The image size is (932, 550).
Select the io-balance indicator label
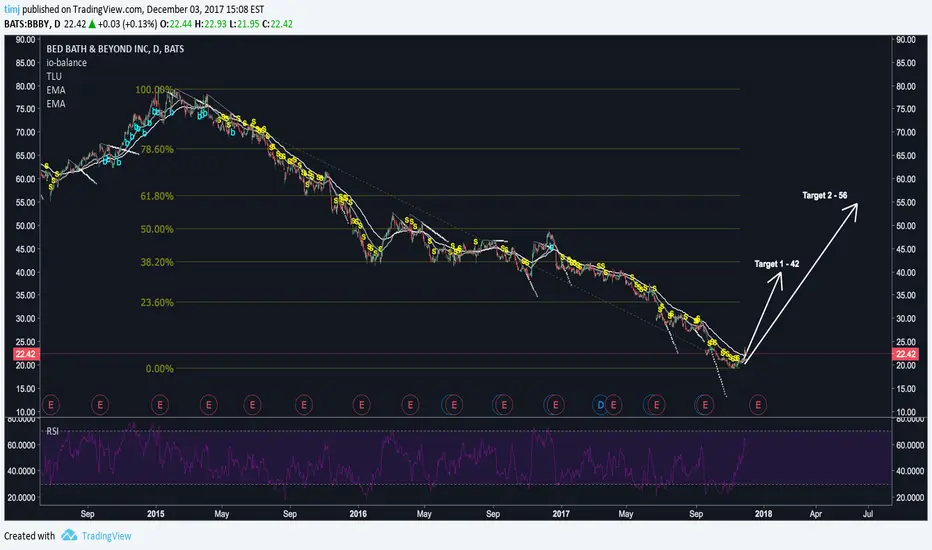67,62
